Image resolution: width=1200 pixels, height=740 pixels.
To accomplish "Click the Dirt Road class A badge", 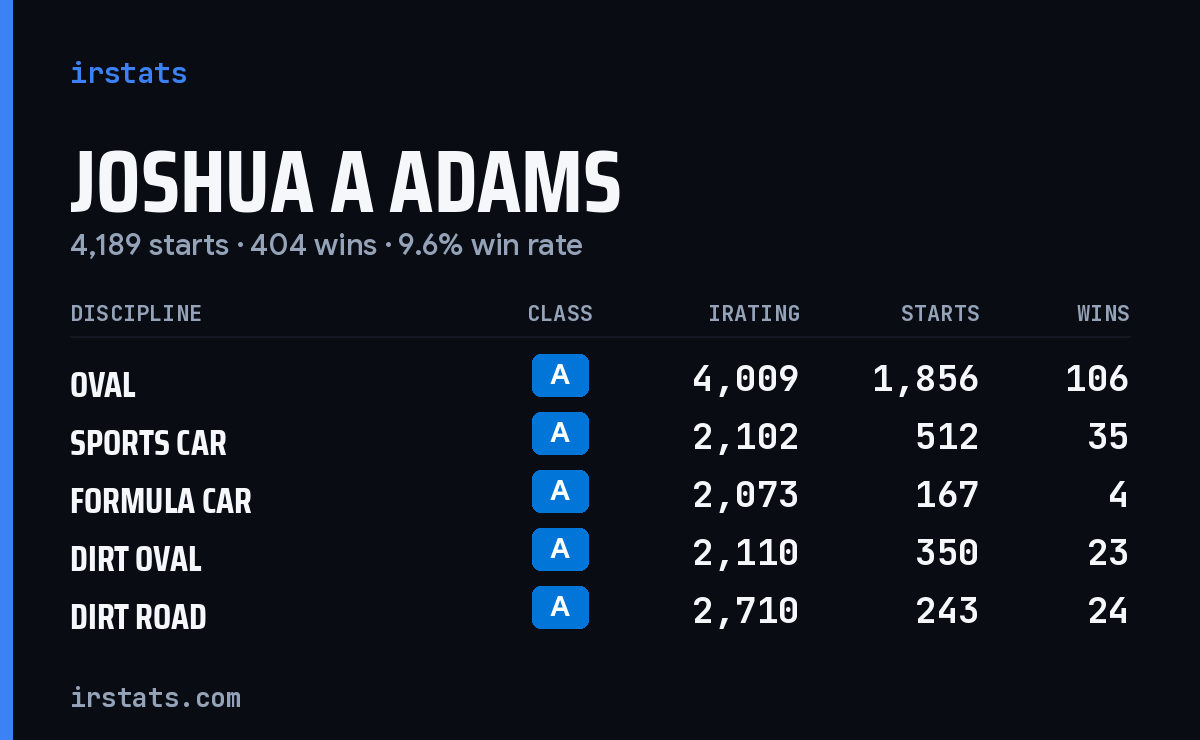I will [x=560, y=608].
